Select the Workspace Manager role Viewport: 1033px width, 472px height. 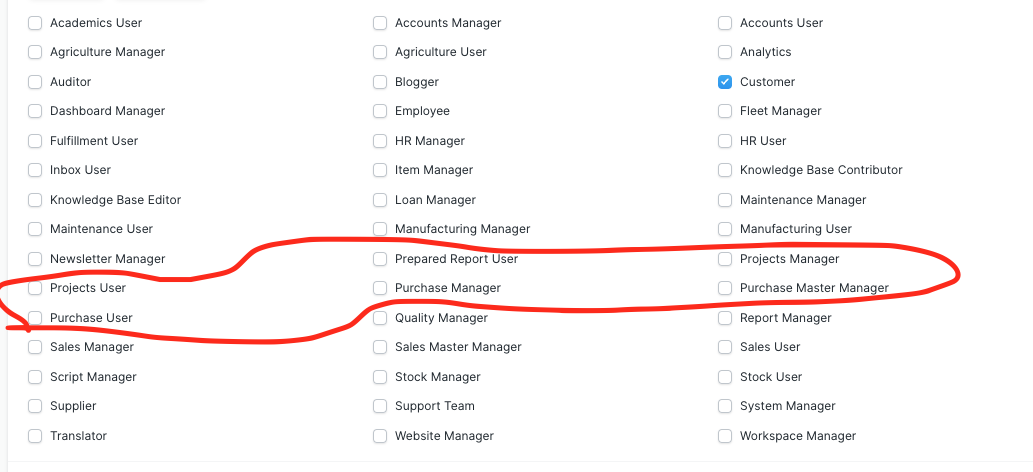click(x=725, y=436)
